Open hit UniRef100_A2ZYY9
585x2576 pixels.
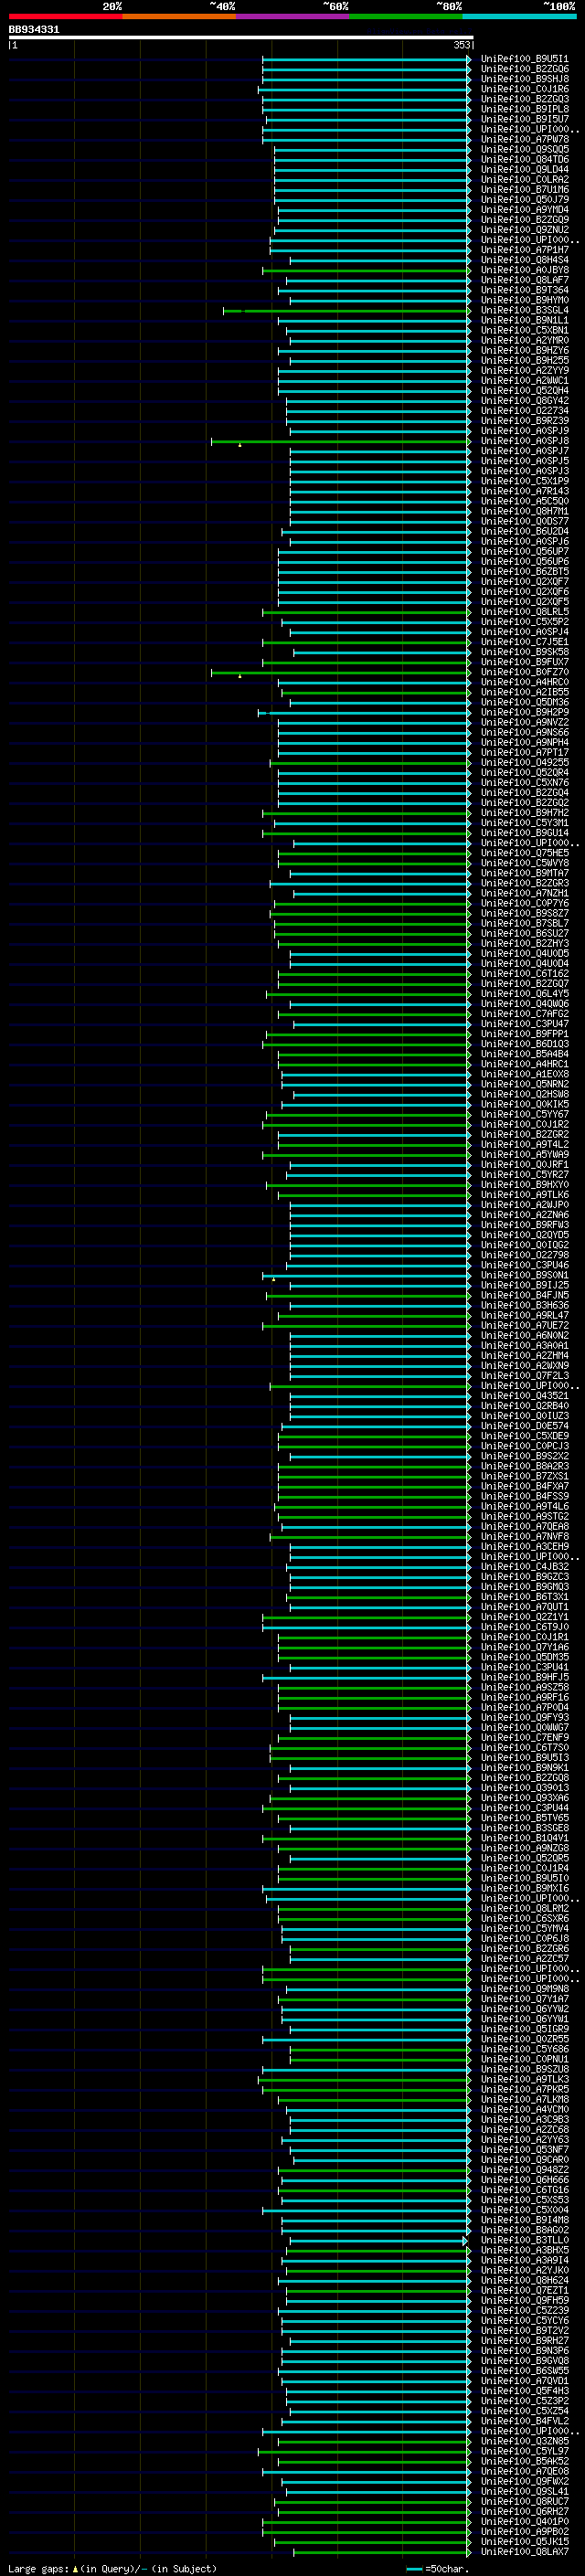coord(524,370)
